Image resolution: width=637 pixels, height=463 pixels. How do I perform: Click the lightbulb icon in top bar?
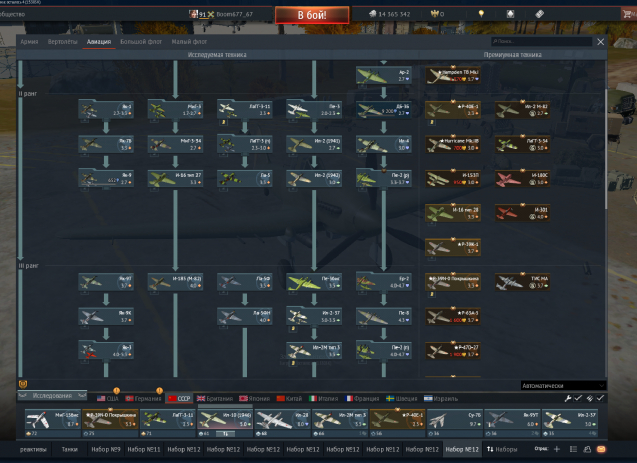(x=481, y=14)
